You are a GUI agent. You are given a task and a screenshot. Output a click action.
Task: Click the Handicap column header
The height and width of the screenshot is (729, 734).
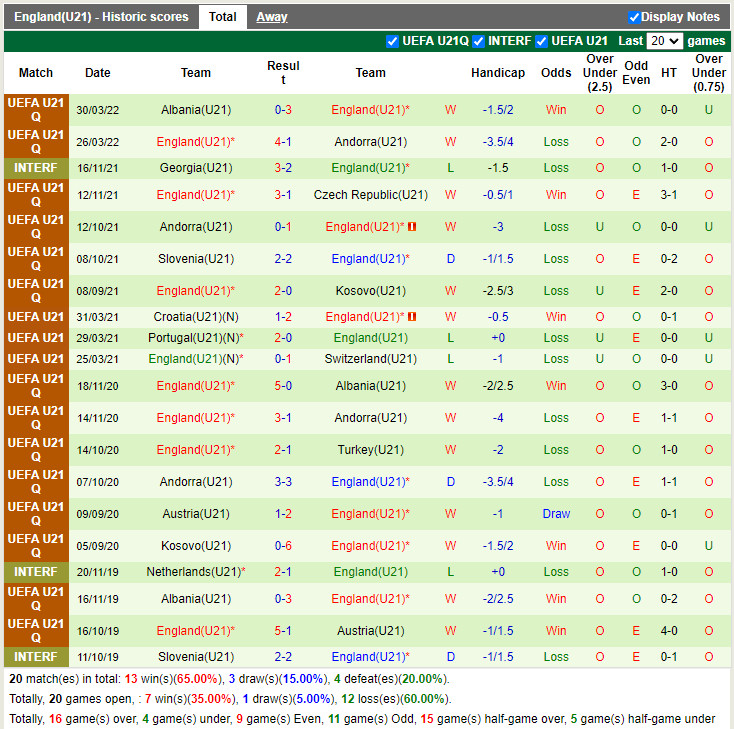pos(497,73)
